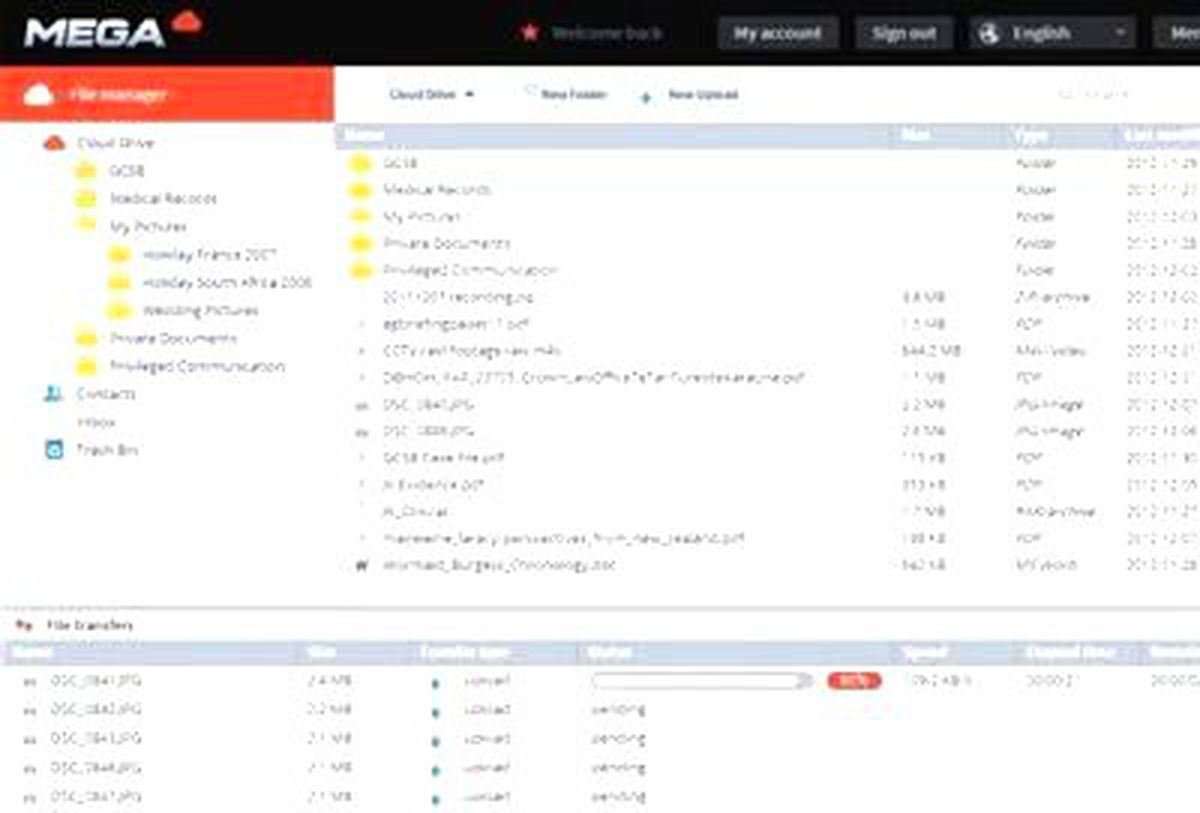Click Privileged Communication folder icon in sidebar tree
Image resolution: width=1200 pixels, height=813 pixels.
[x=86, y=366]
